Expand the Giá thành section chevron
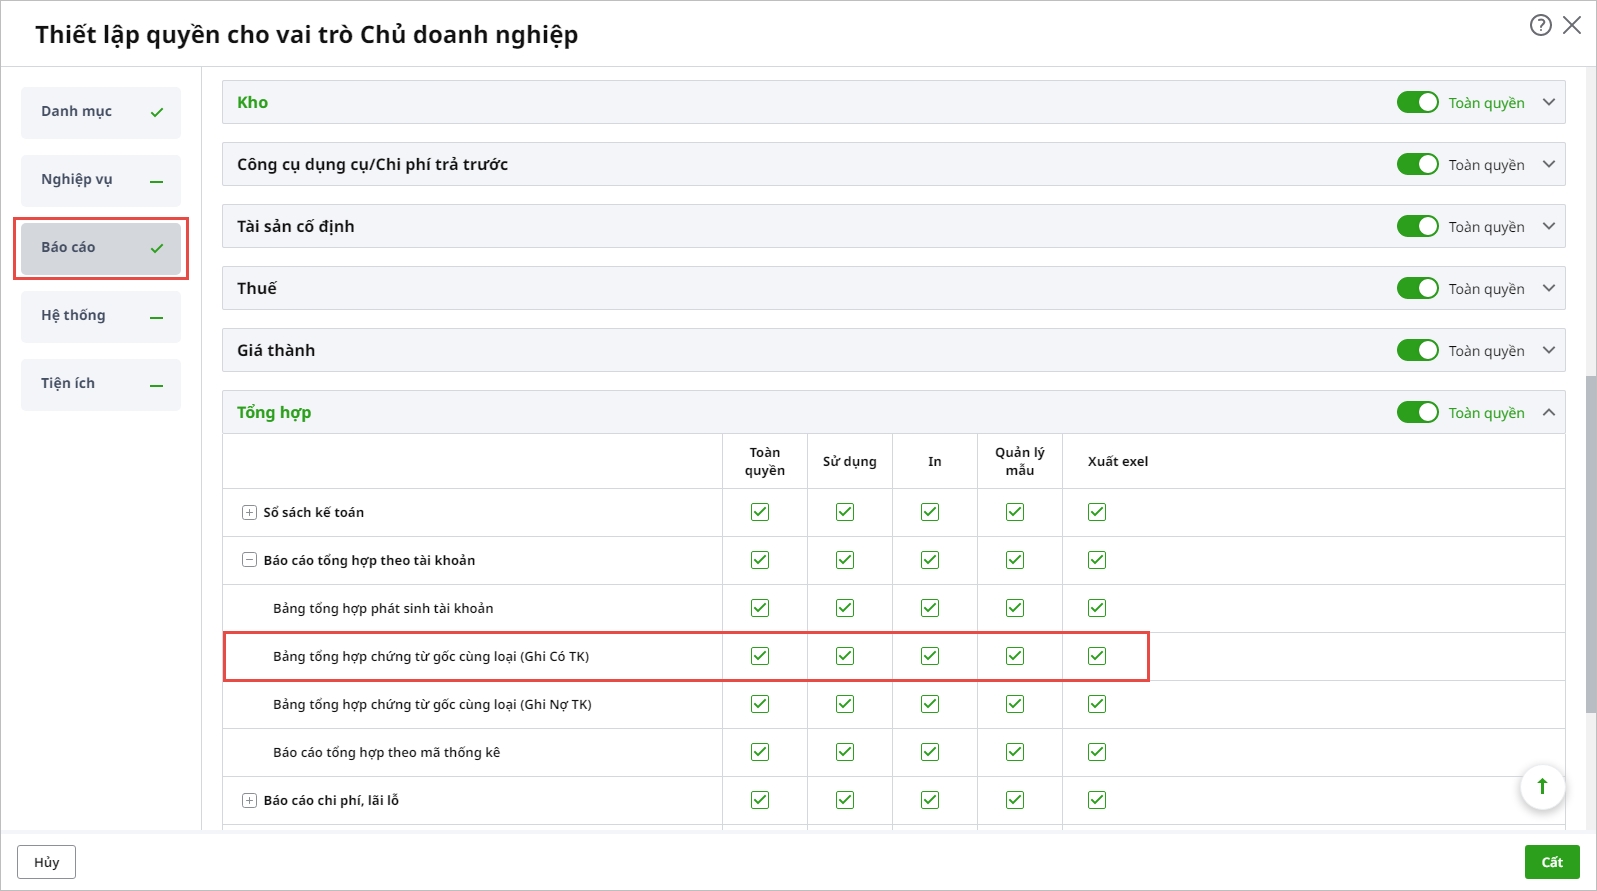This screenshot has width=1597, height=891. 1549,350
